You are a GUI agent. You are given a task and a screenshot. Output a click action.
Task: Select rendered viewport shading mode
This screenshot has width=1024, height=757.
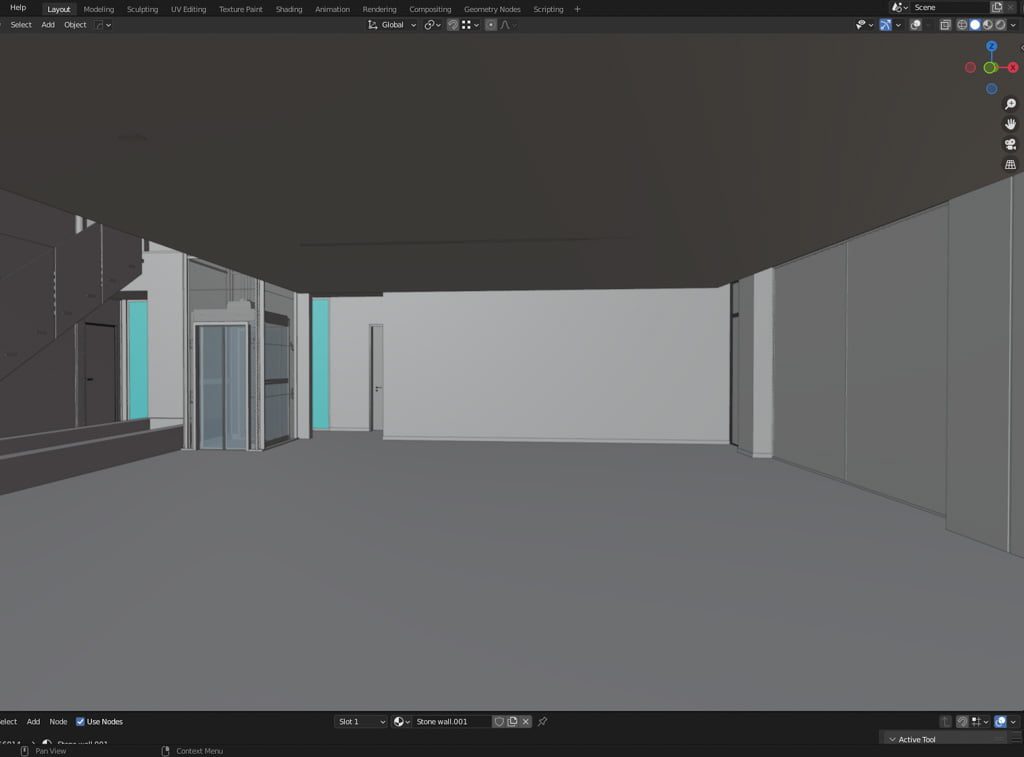pyautogui.click(x=1000, y=25)
